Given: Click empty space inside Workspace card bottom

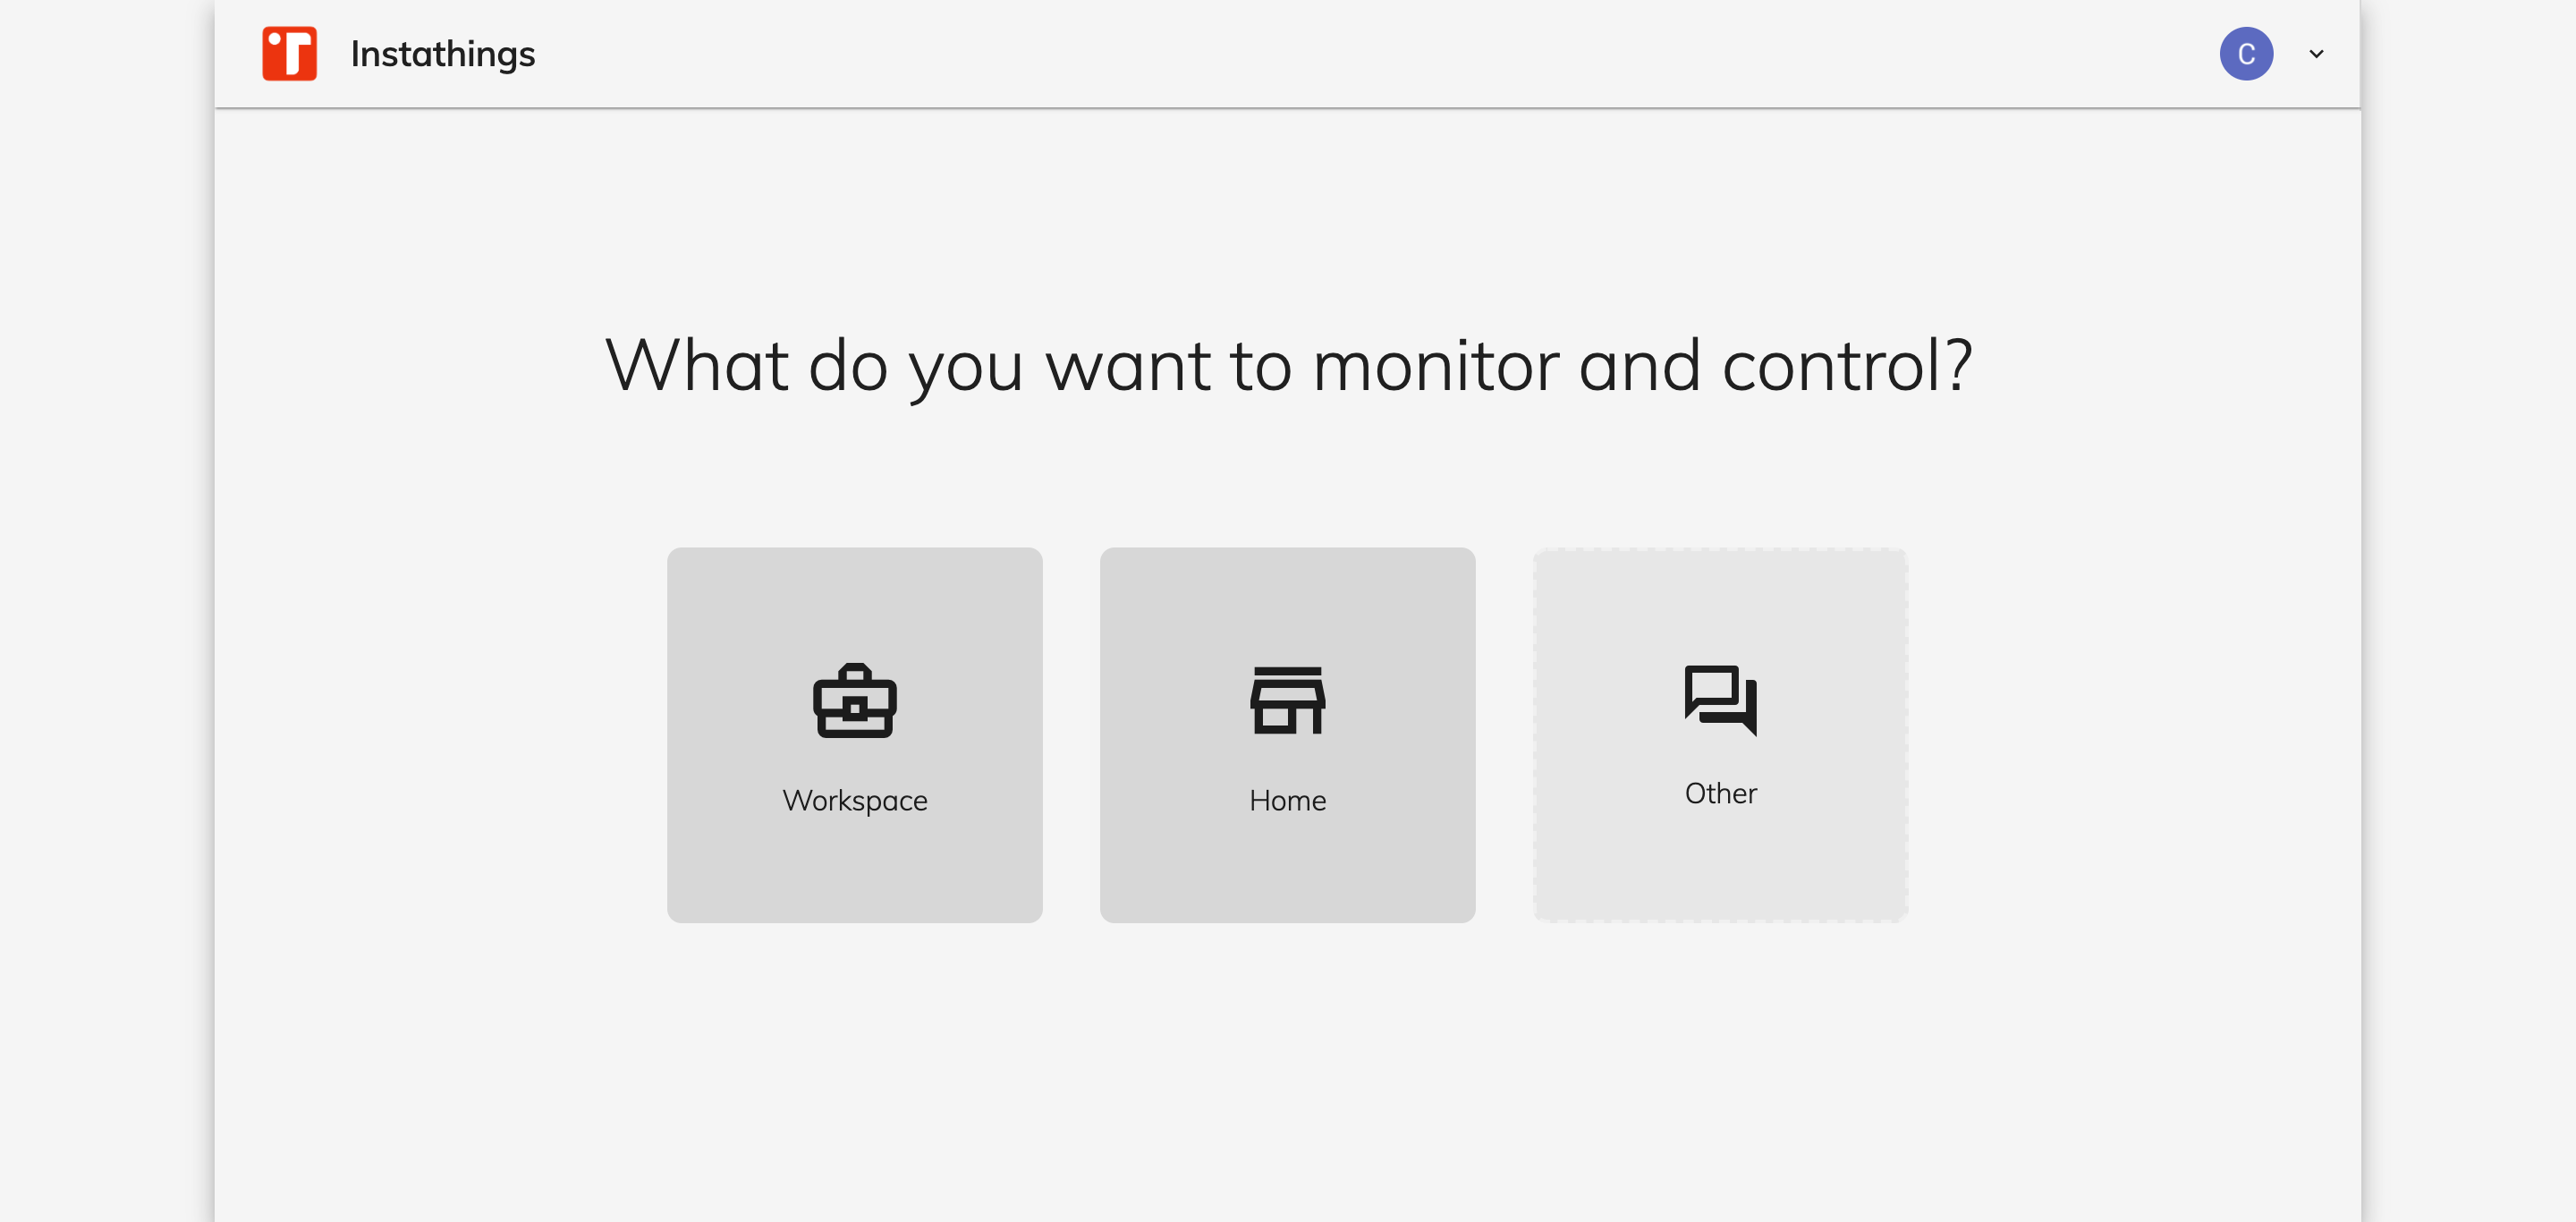Looking at the screenshot, I should [x=855, y=875].
